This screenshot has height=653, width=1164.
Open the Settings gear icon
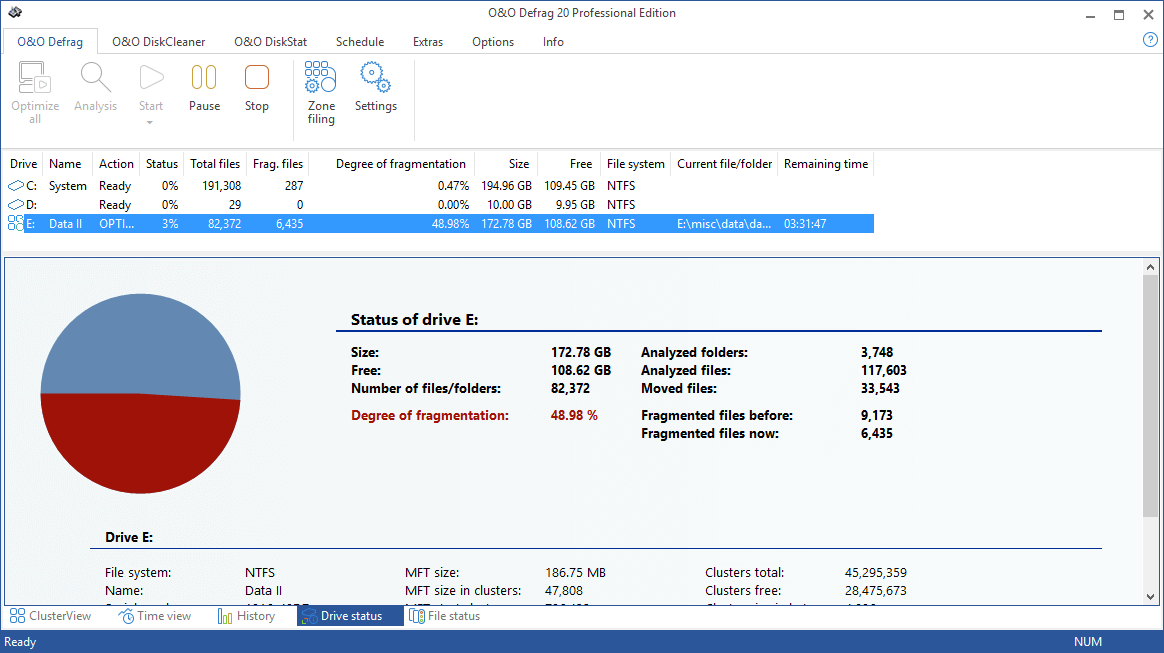click(x=375, y=76)
